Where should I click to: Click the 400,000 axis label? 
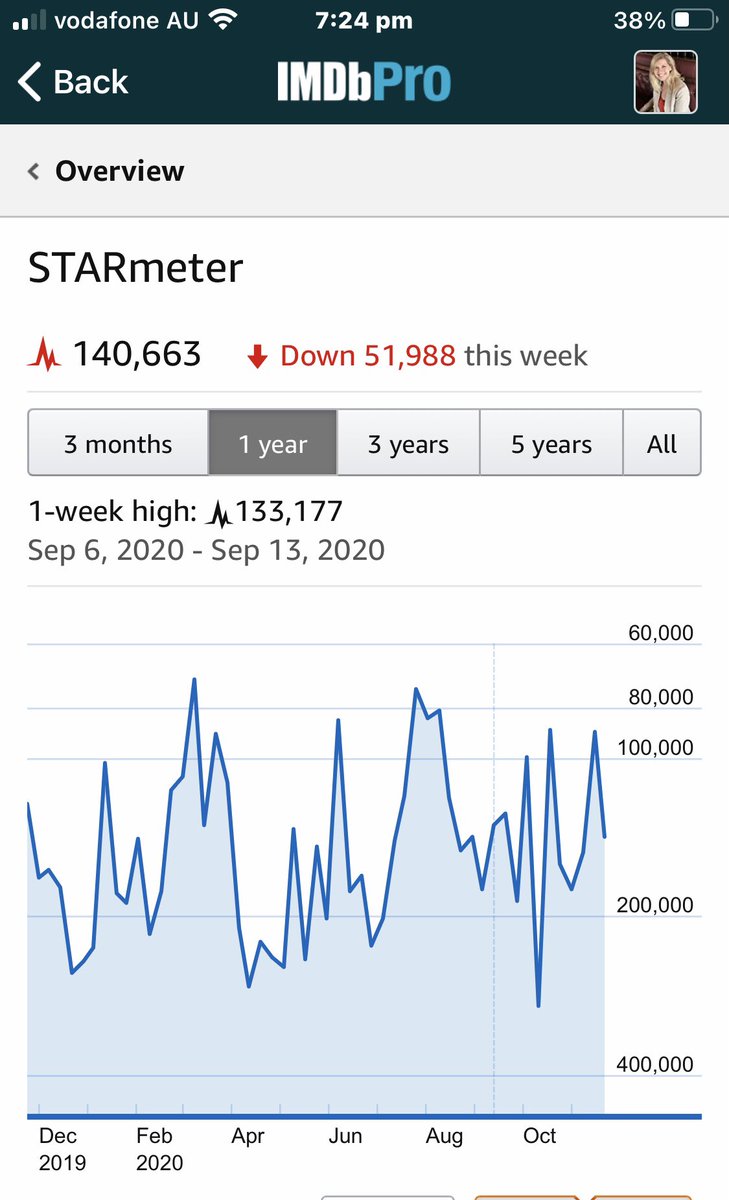tap(656, 1065)
